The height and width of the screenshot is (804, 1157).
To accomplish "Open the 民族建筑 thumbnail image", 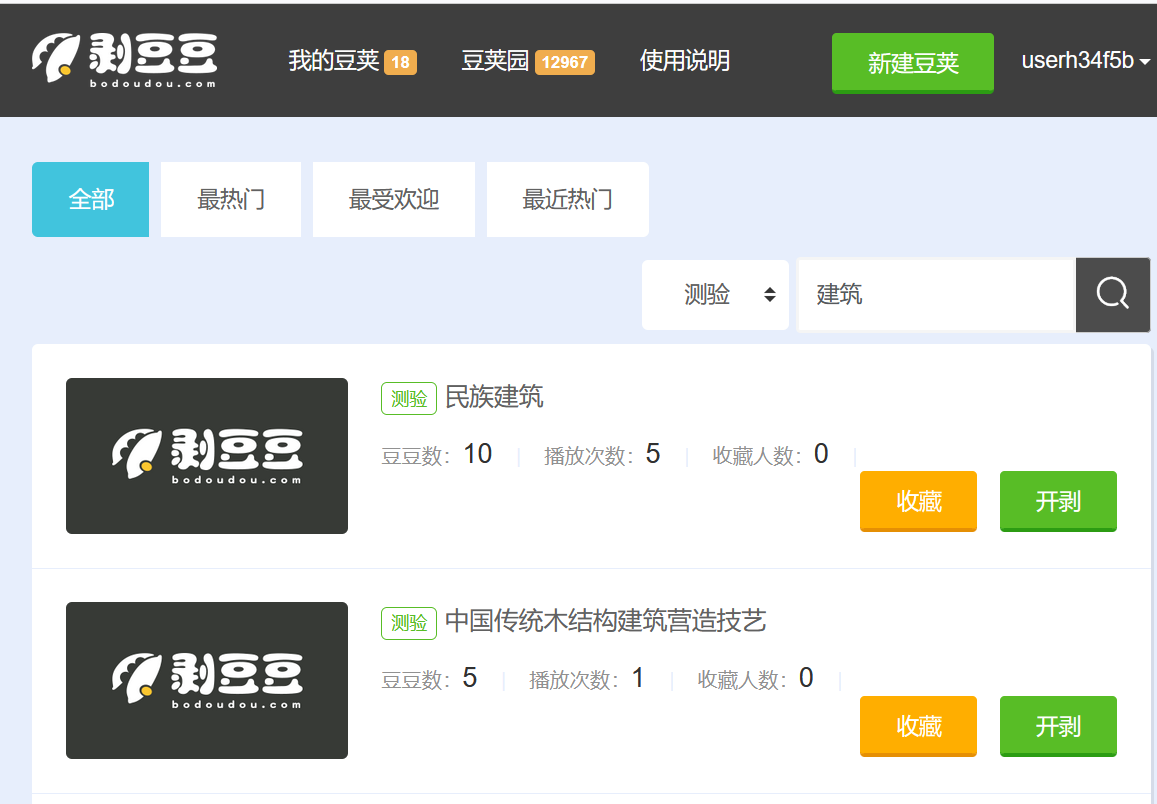I will (207, 456).
